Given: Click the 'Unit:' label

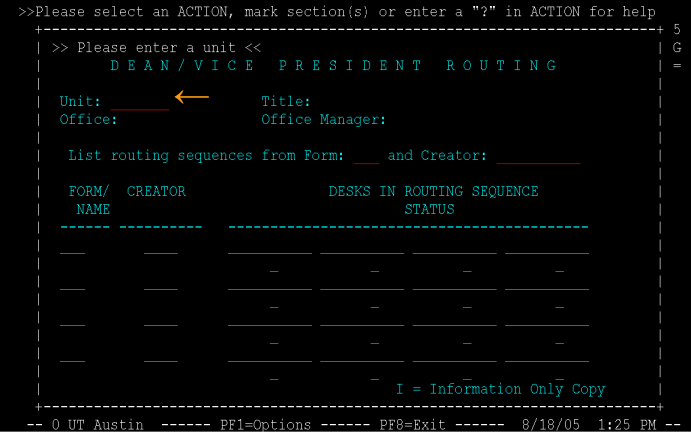Looking at the screenshot, I should [80, 101].
